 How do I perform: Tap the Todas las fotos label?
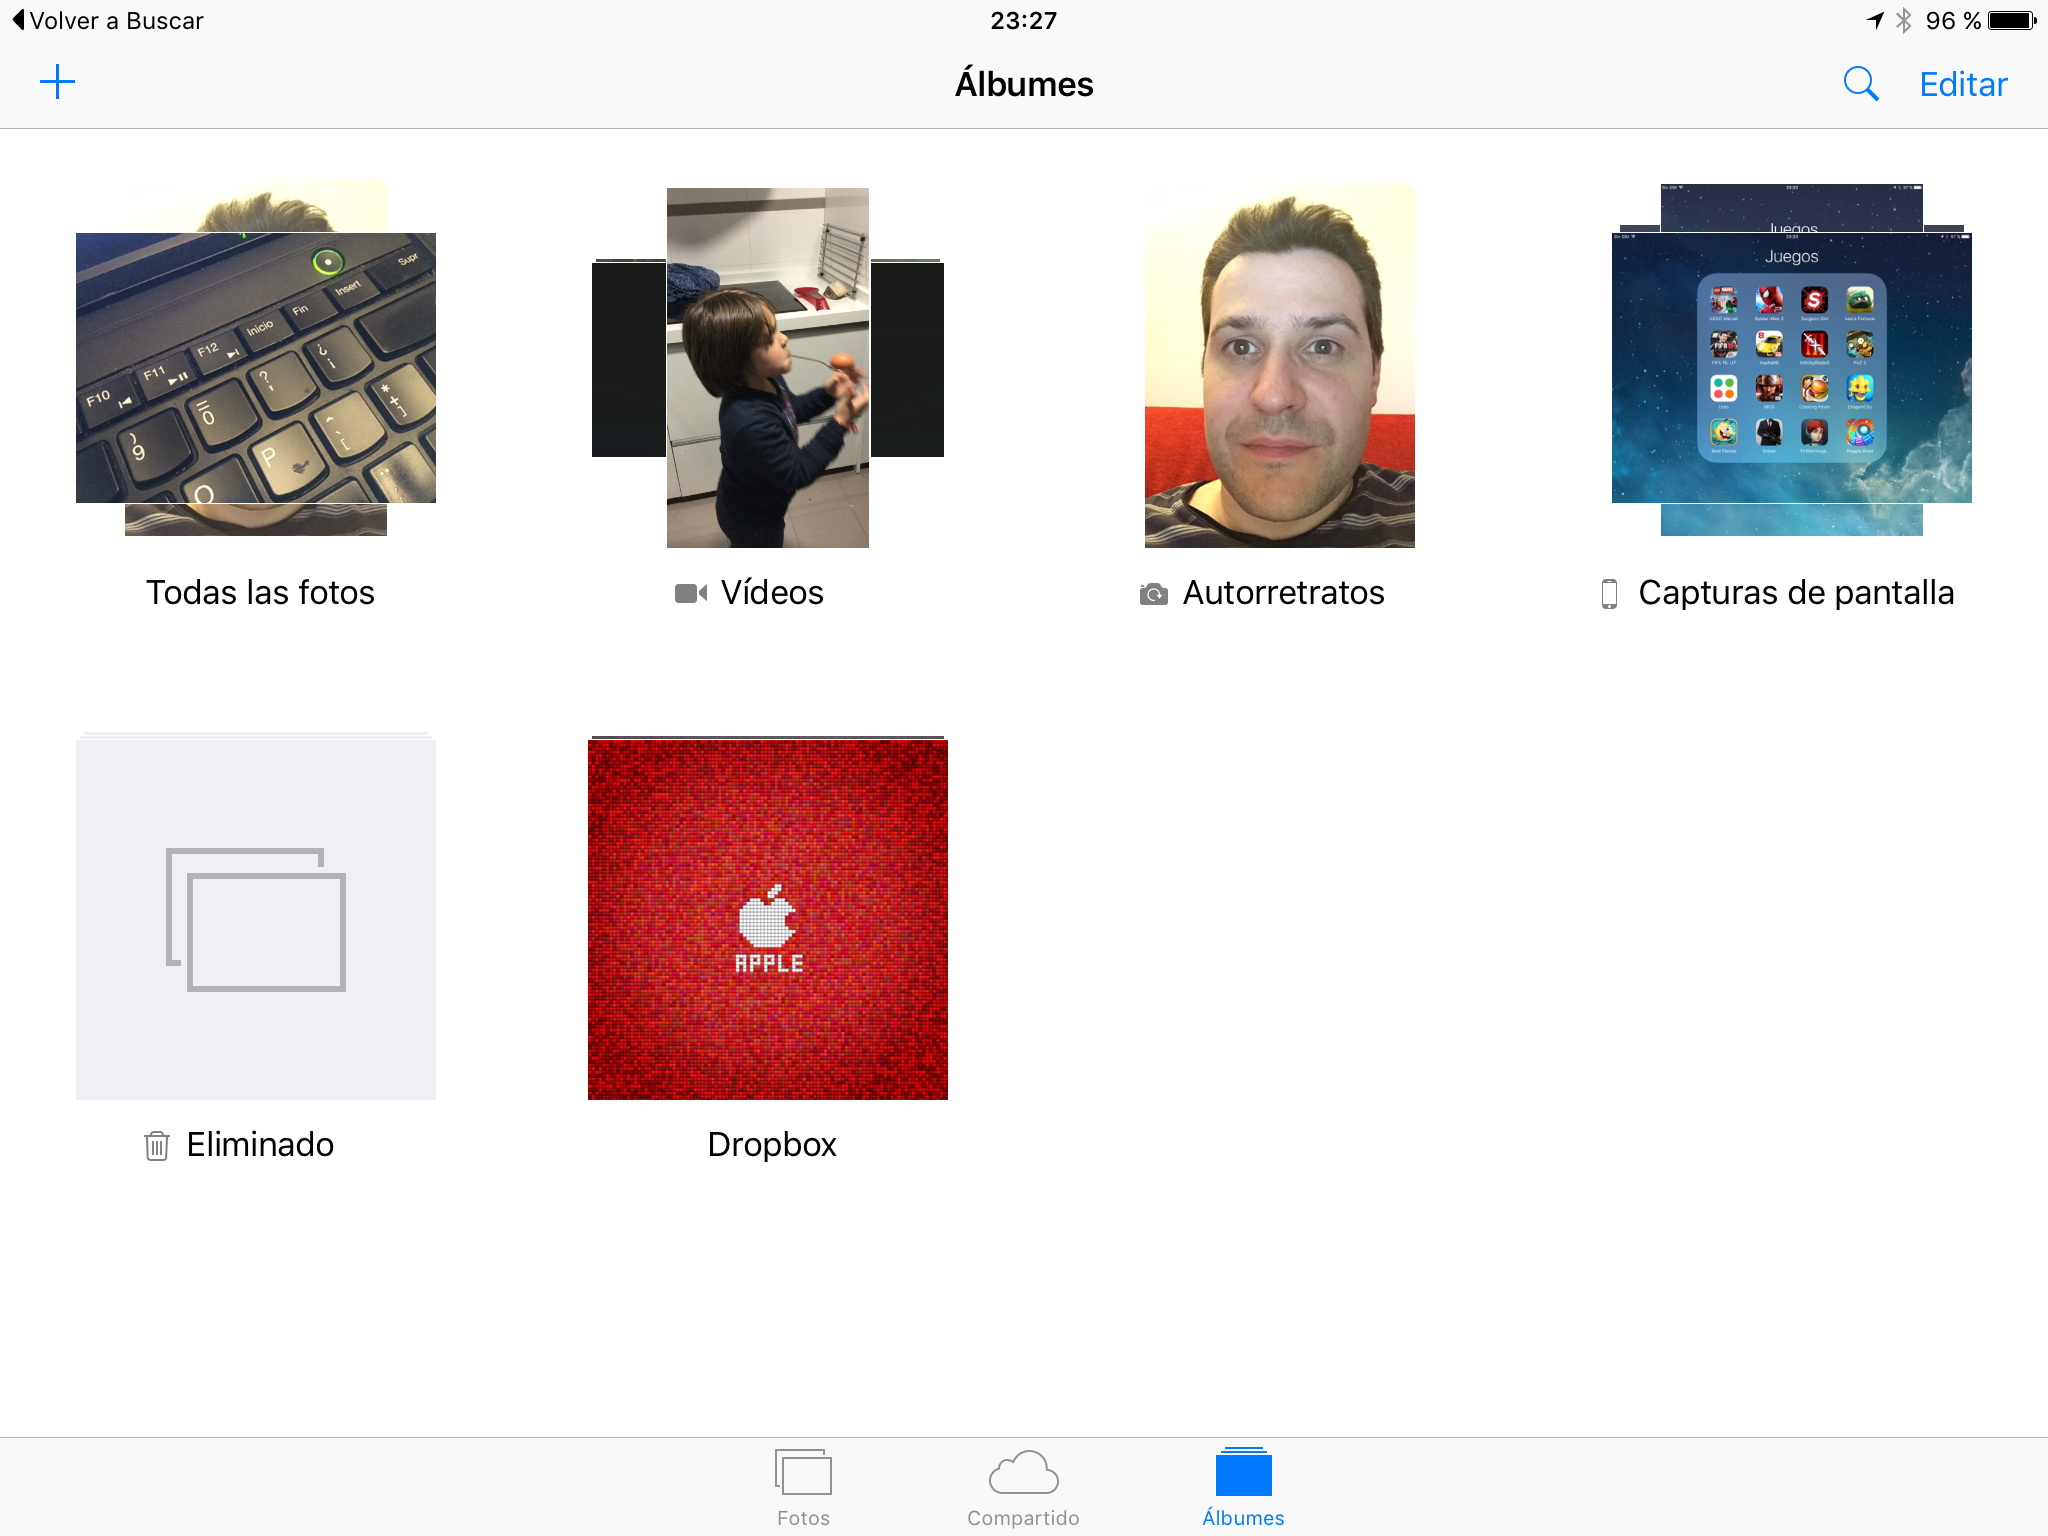click(260, 593)
